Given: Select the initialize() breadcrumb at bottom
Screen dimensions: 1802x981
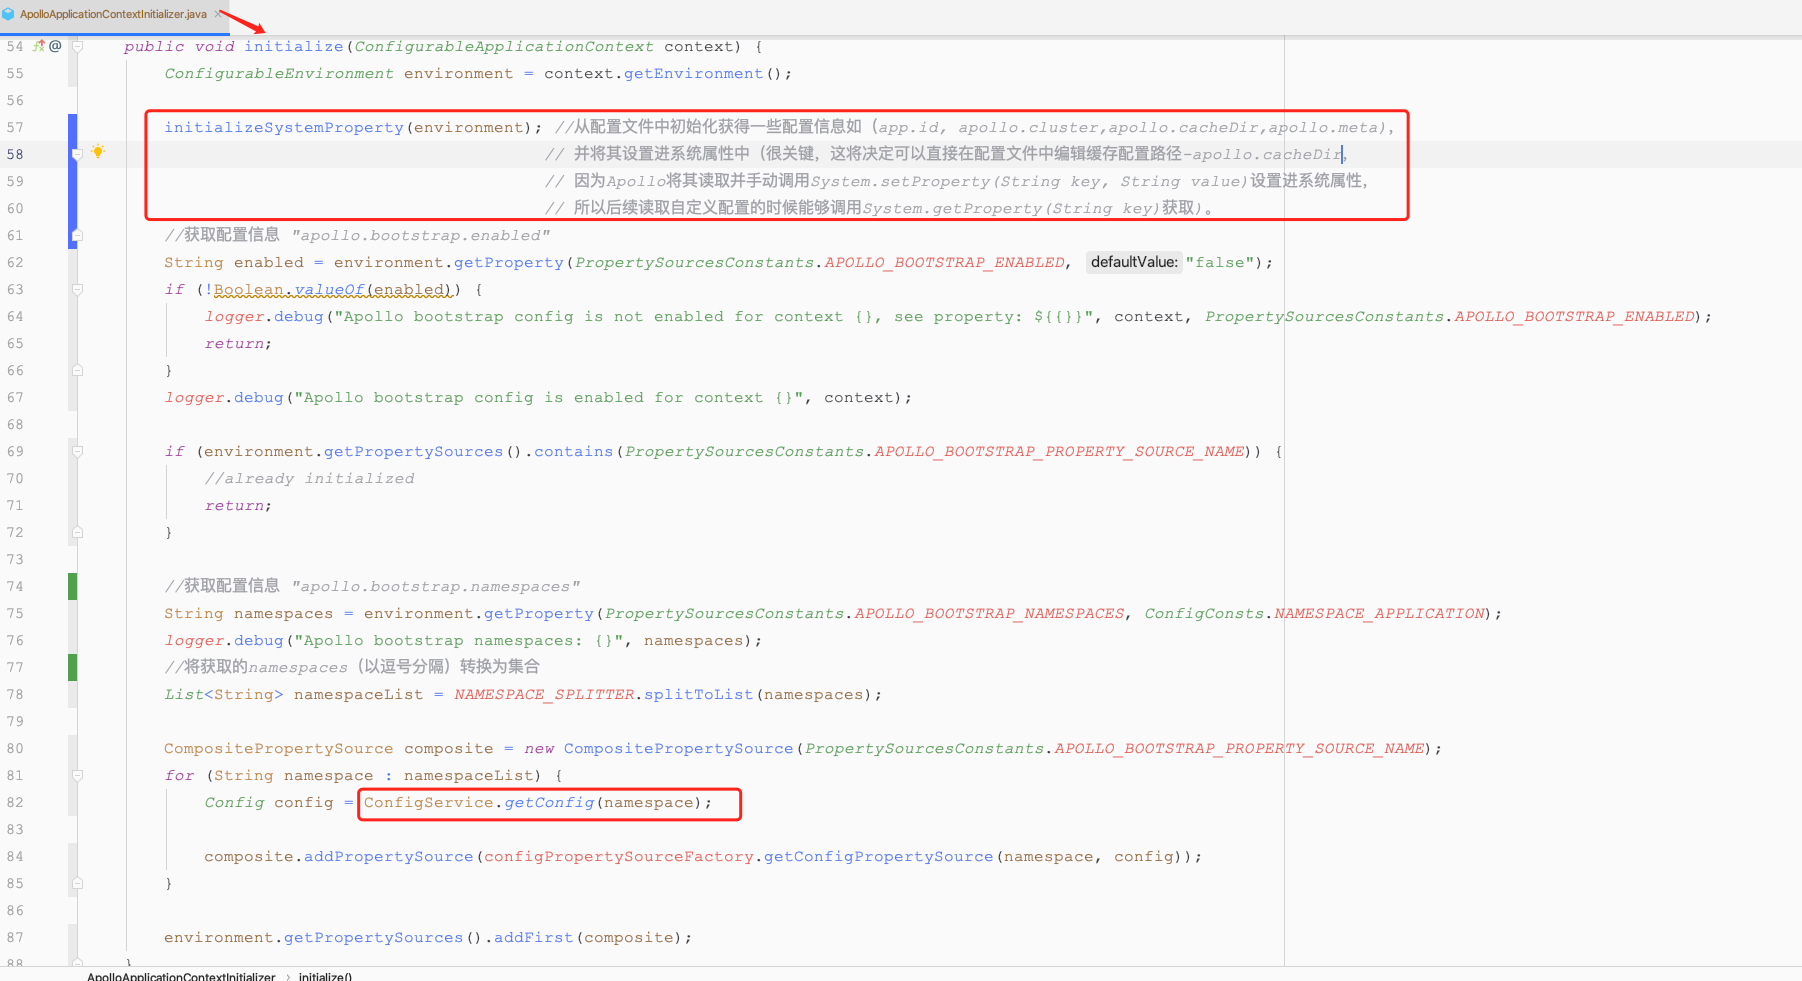Looking at the screenshot, I should click(325, 976).
